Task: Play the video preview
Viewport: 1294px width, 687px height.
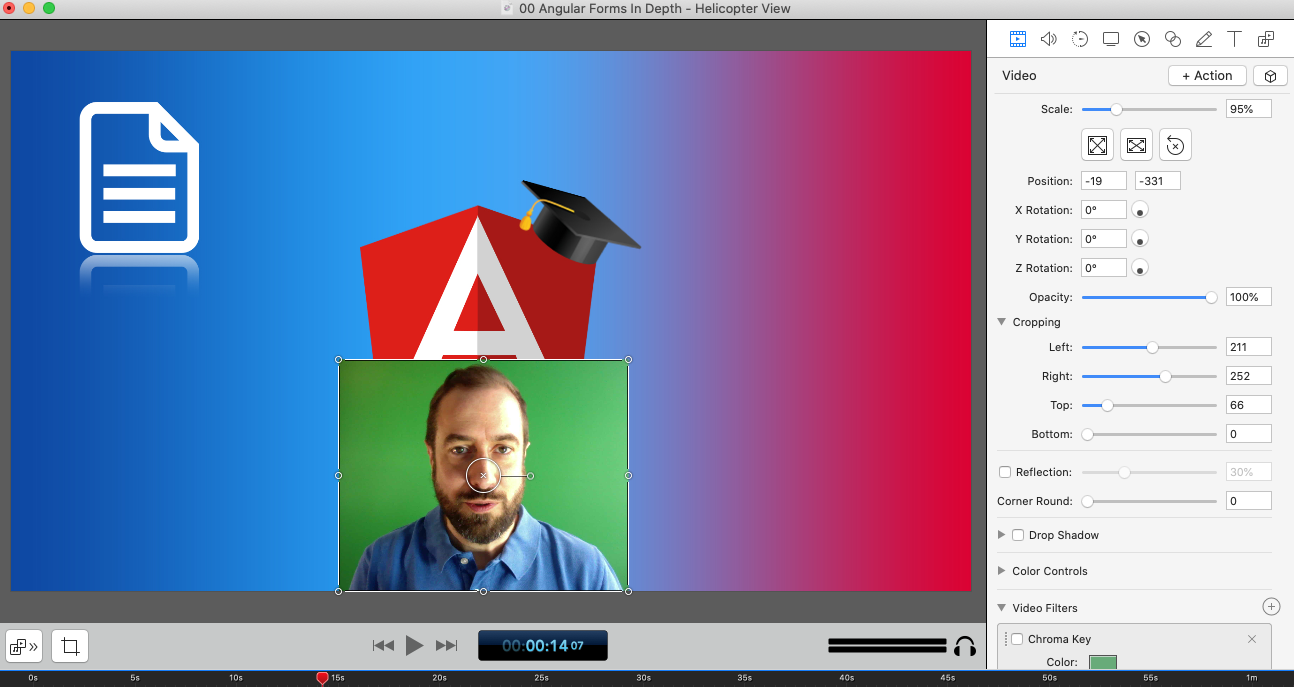Action: [414, 646]
